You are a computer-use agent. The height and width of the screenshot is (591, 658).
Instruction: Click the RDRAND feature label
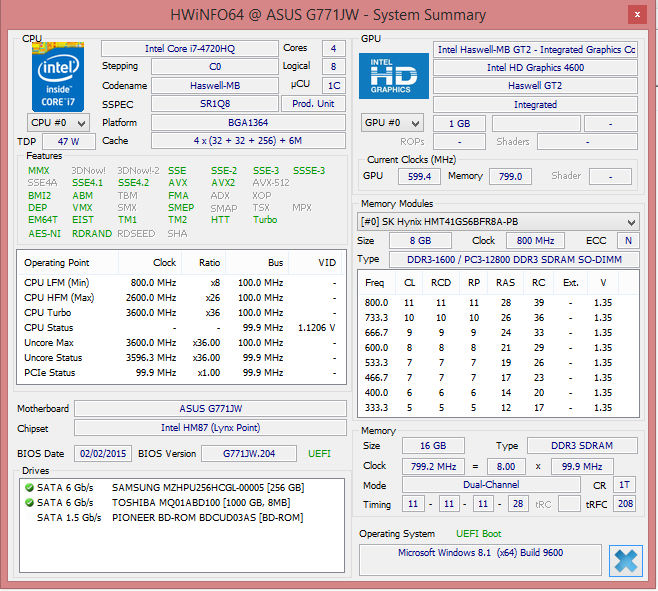coord(92,233)
